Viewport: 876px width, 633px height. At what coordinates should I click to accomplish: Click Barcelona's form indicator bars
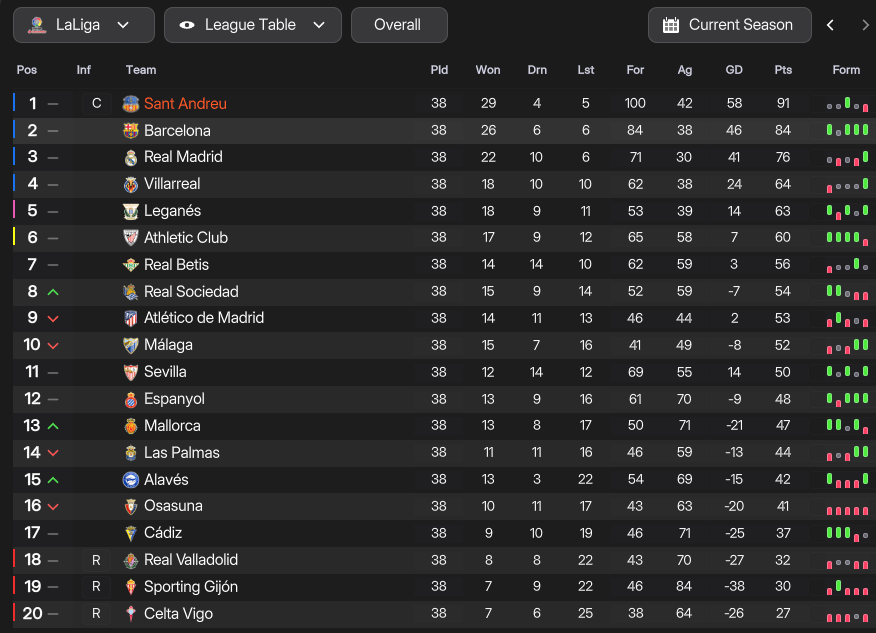tap(846, 130)
